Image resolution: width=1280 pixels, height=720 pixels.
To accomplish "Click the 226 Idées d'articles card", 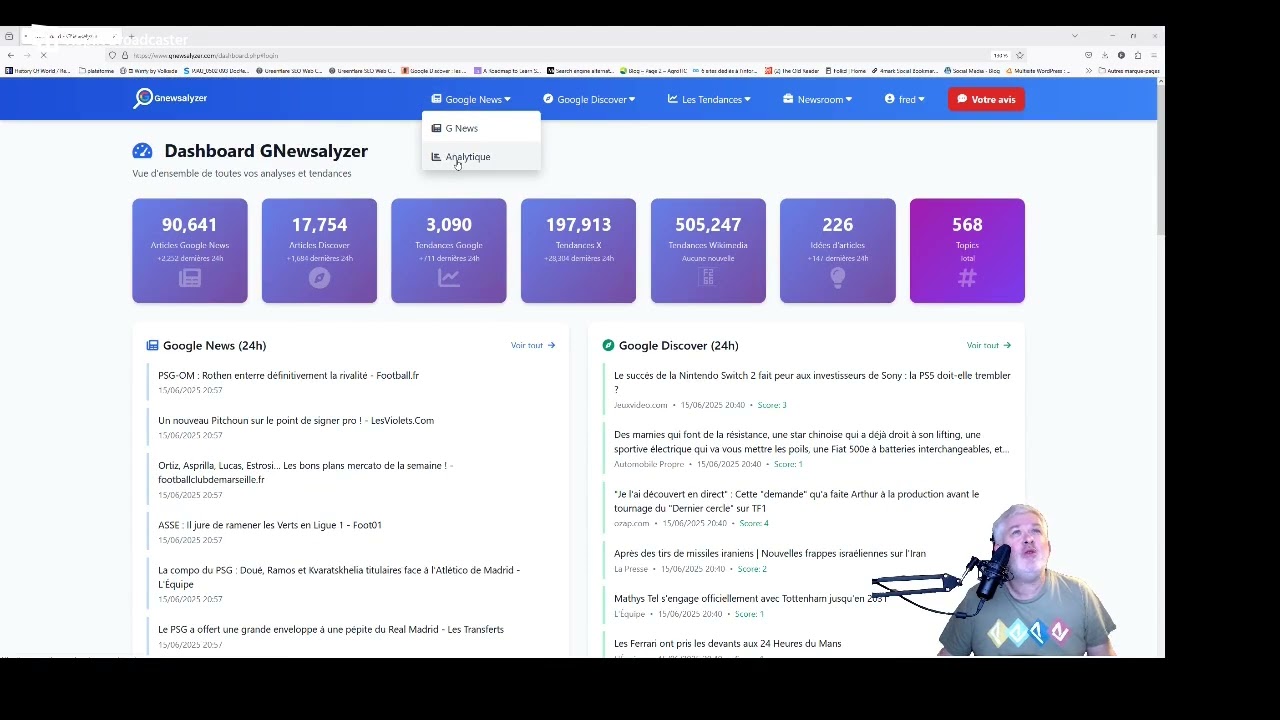I will click(838, 250).
